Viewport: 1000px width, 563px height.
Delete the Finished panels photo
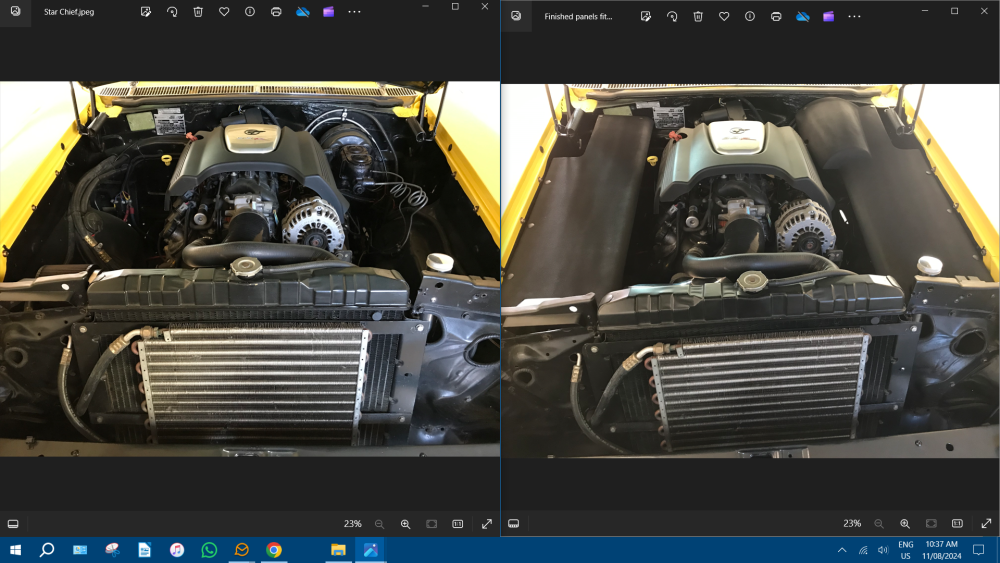tap(698, 17)
